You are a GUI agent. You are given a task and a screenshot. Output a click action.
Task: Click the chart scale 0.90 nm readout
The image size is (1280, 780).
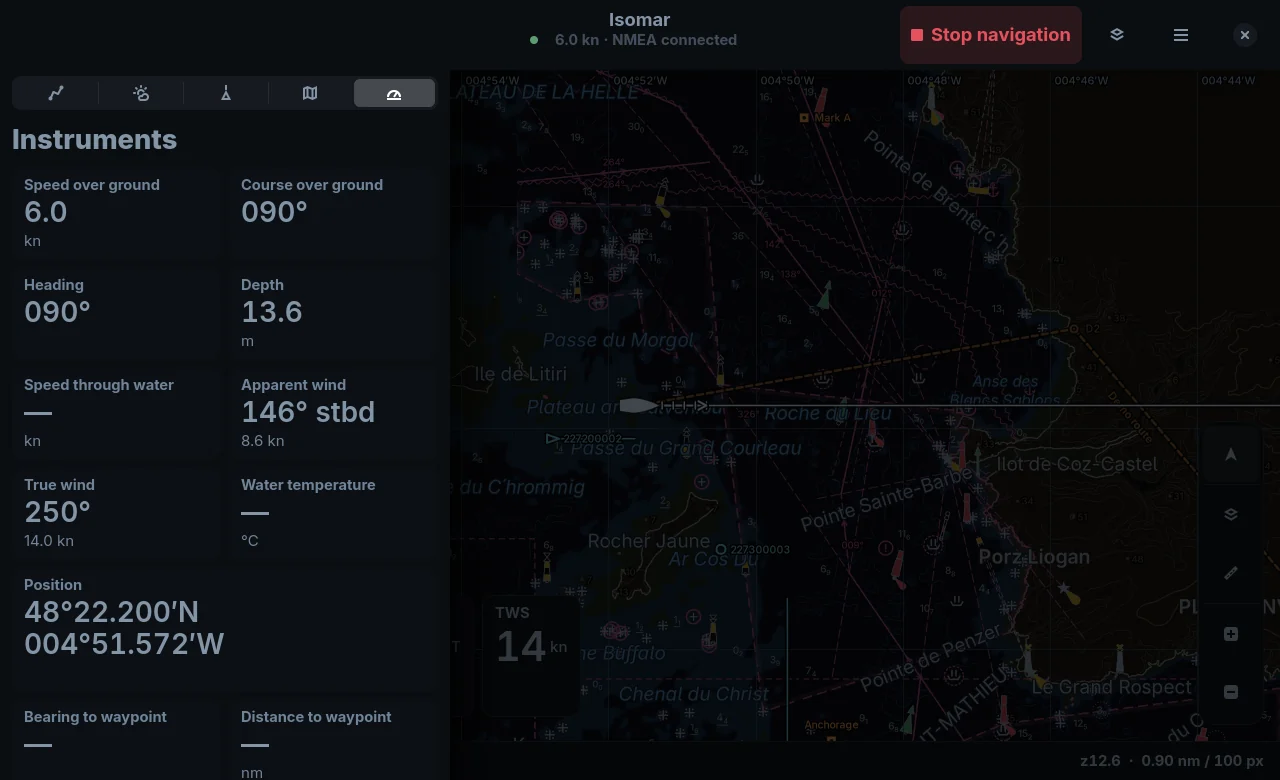pyautogui.click(x=1202, y=761)
